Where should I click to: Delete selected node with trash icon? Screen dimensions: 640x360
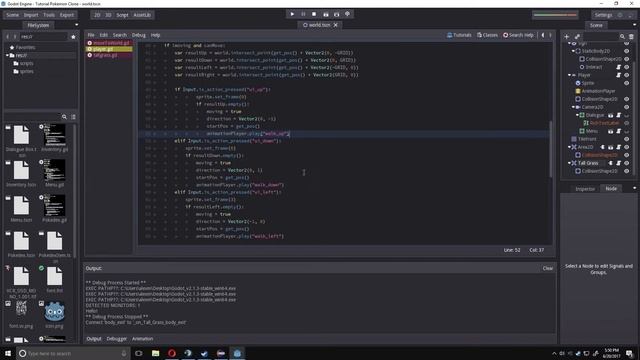631,36
